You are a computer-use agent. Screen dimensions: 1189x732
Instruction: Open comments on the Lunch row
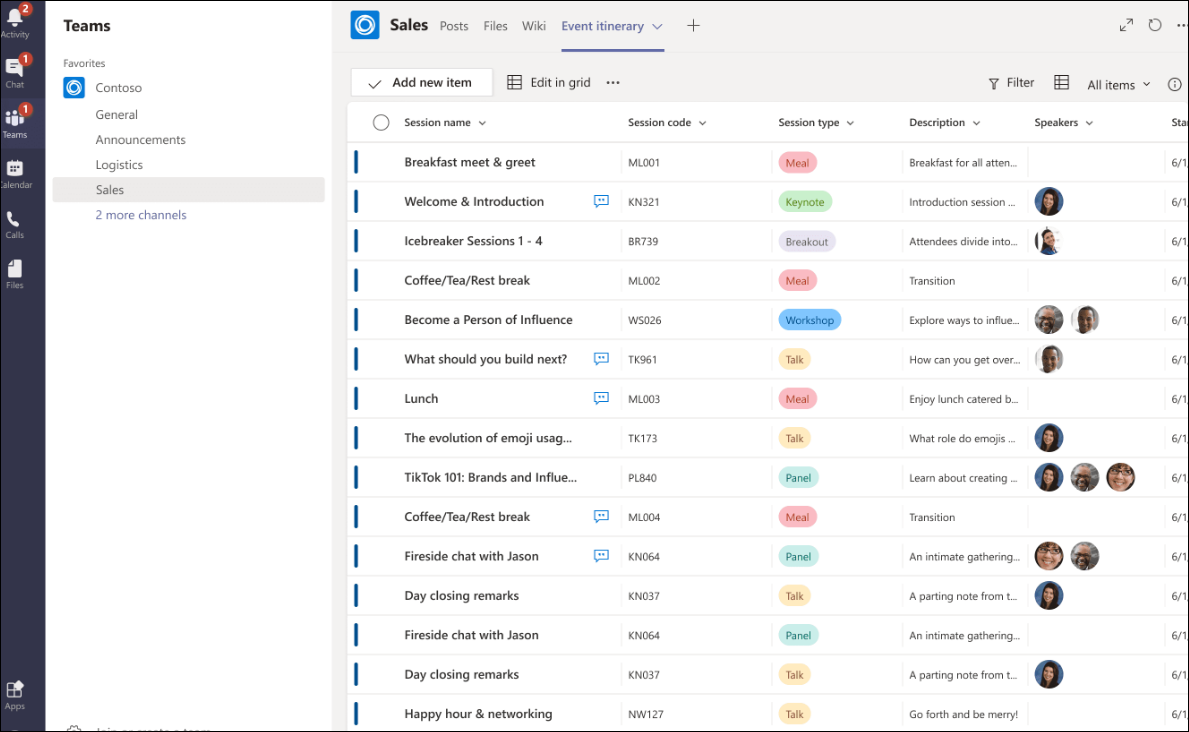point(601,398)
